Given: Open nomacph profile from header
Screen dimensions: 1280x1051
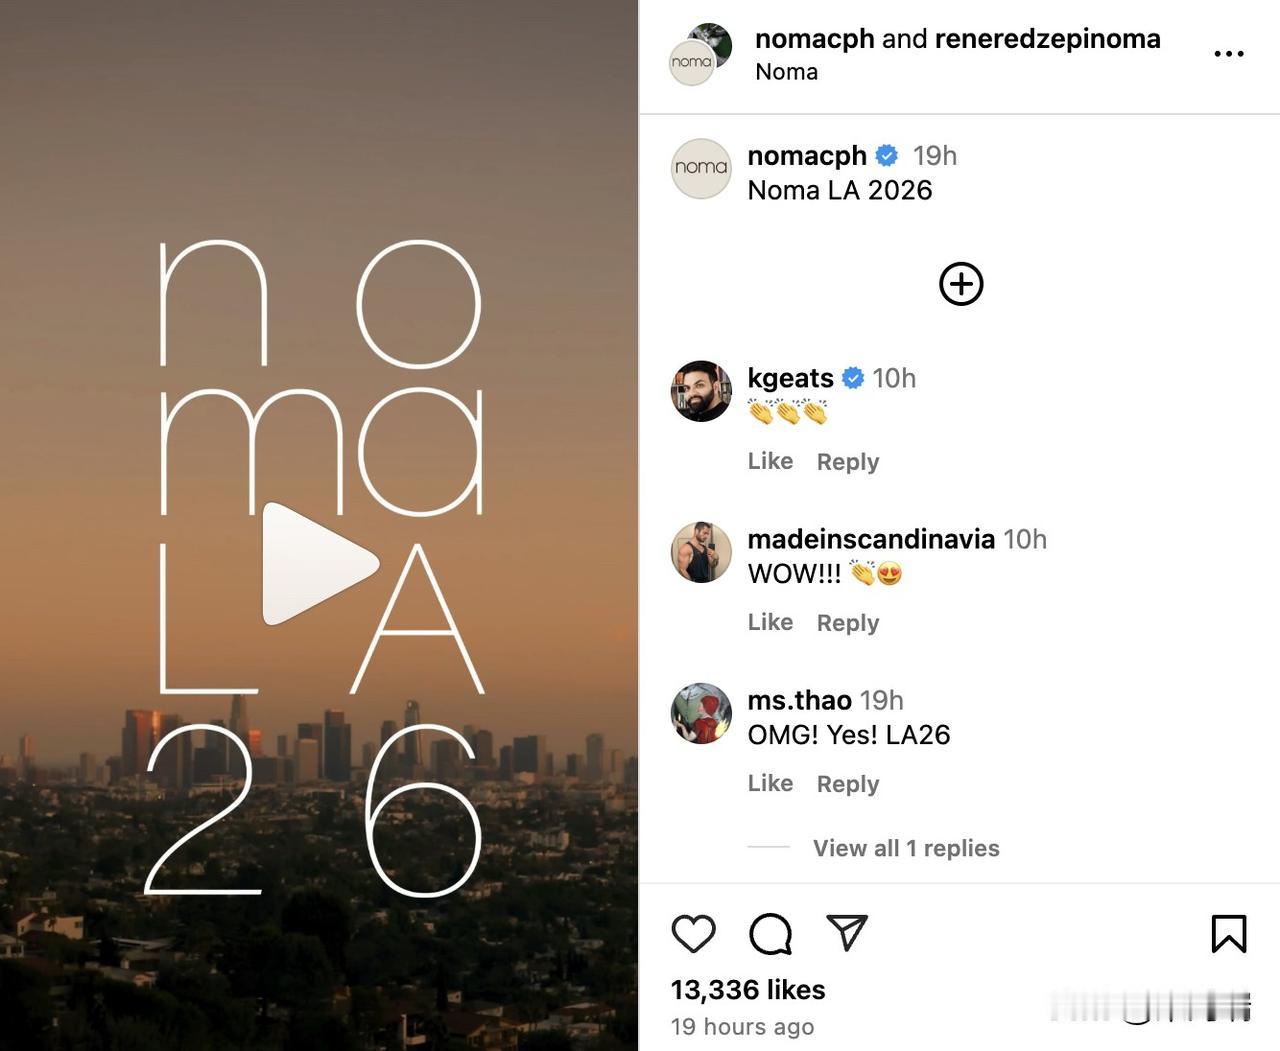Looking at the screenshot, I should tap(814, 38).
